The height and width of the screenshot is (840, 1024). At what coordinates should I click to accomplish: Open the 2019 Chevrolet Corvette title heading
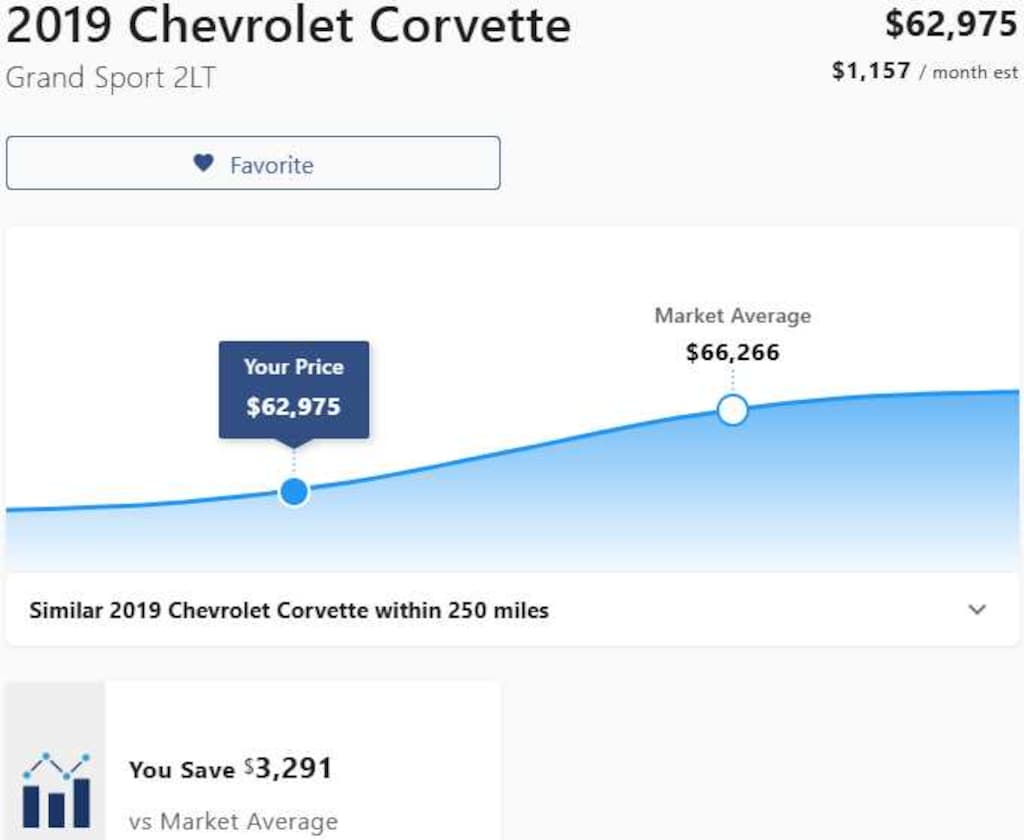287,27
